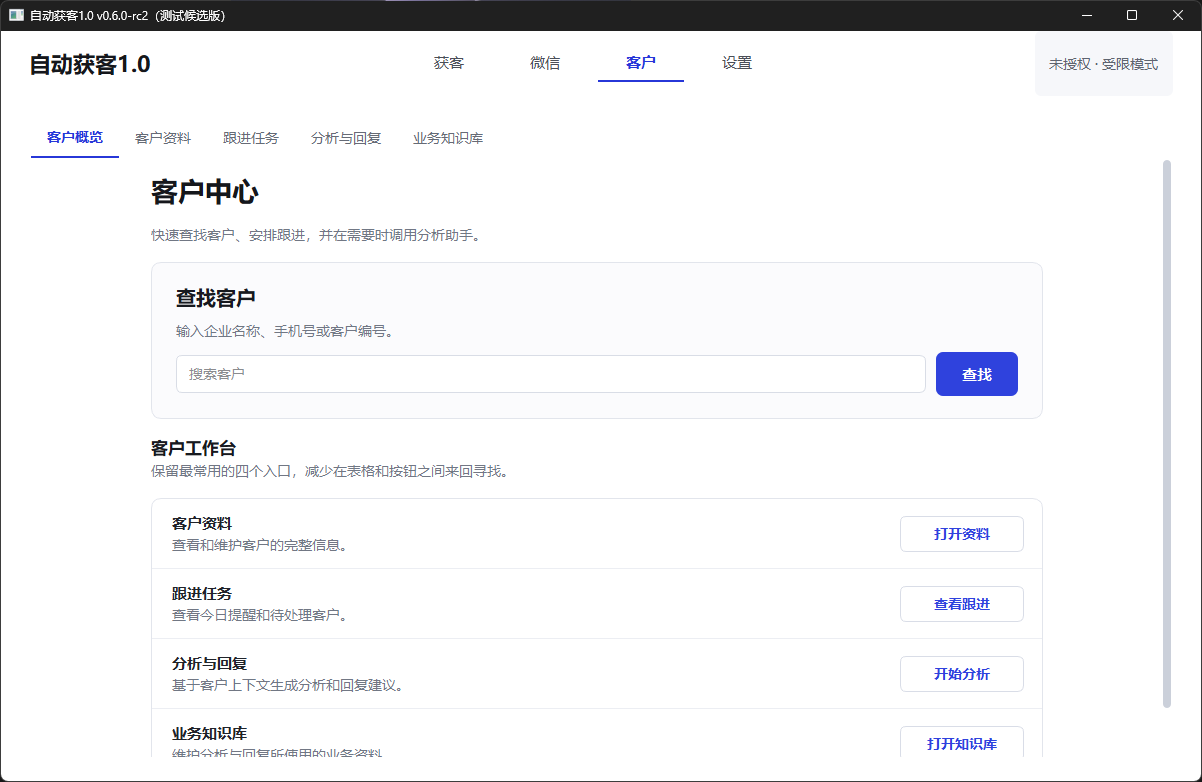Viewport: 1202px width, 782px height.
Task: Click the 客户工作台 heading
Action: (194, 448)
